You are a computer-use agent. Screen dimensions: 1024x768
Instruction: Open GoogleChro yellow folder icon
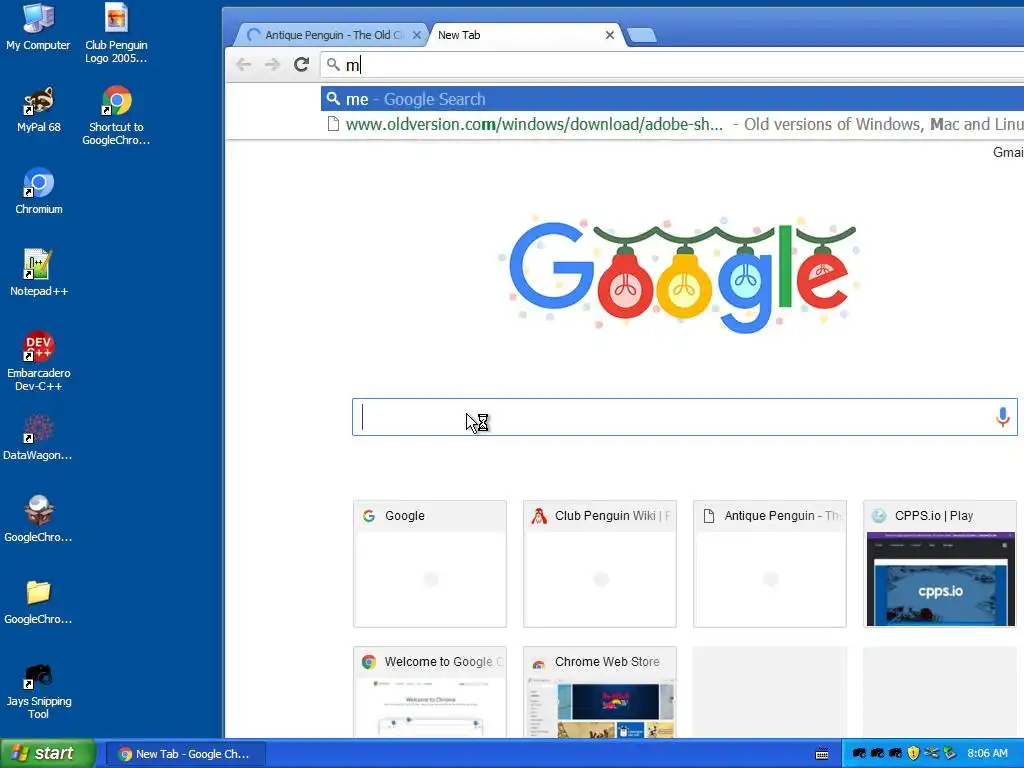(39, 601)
